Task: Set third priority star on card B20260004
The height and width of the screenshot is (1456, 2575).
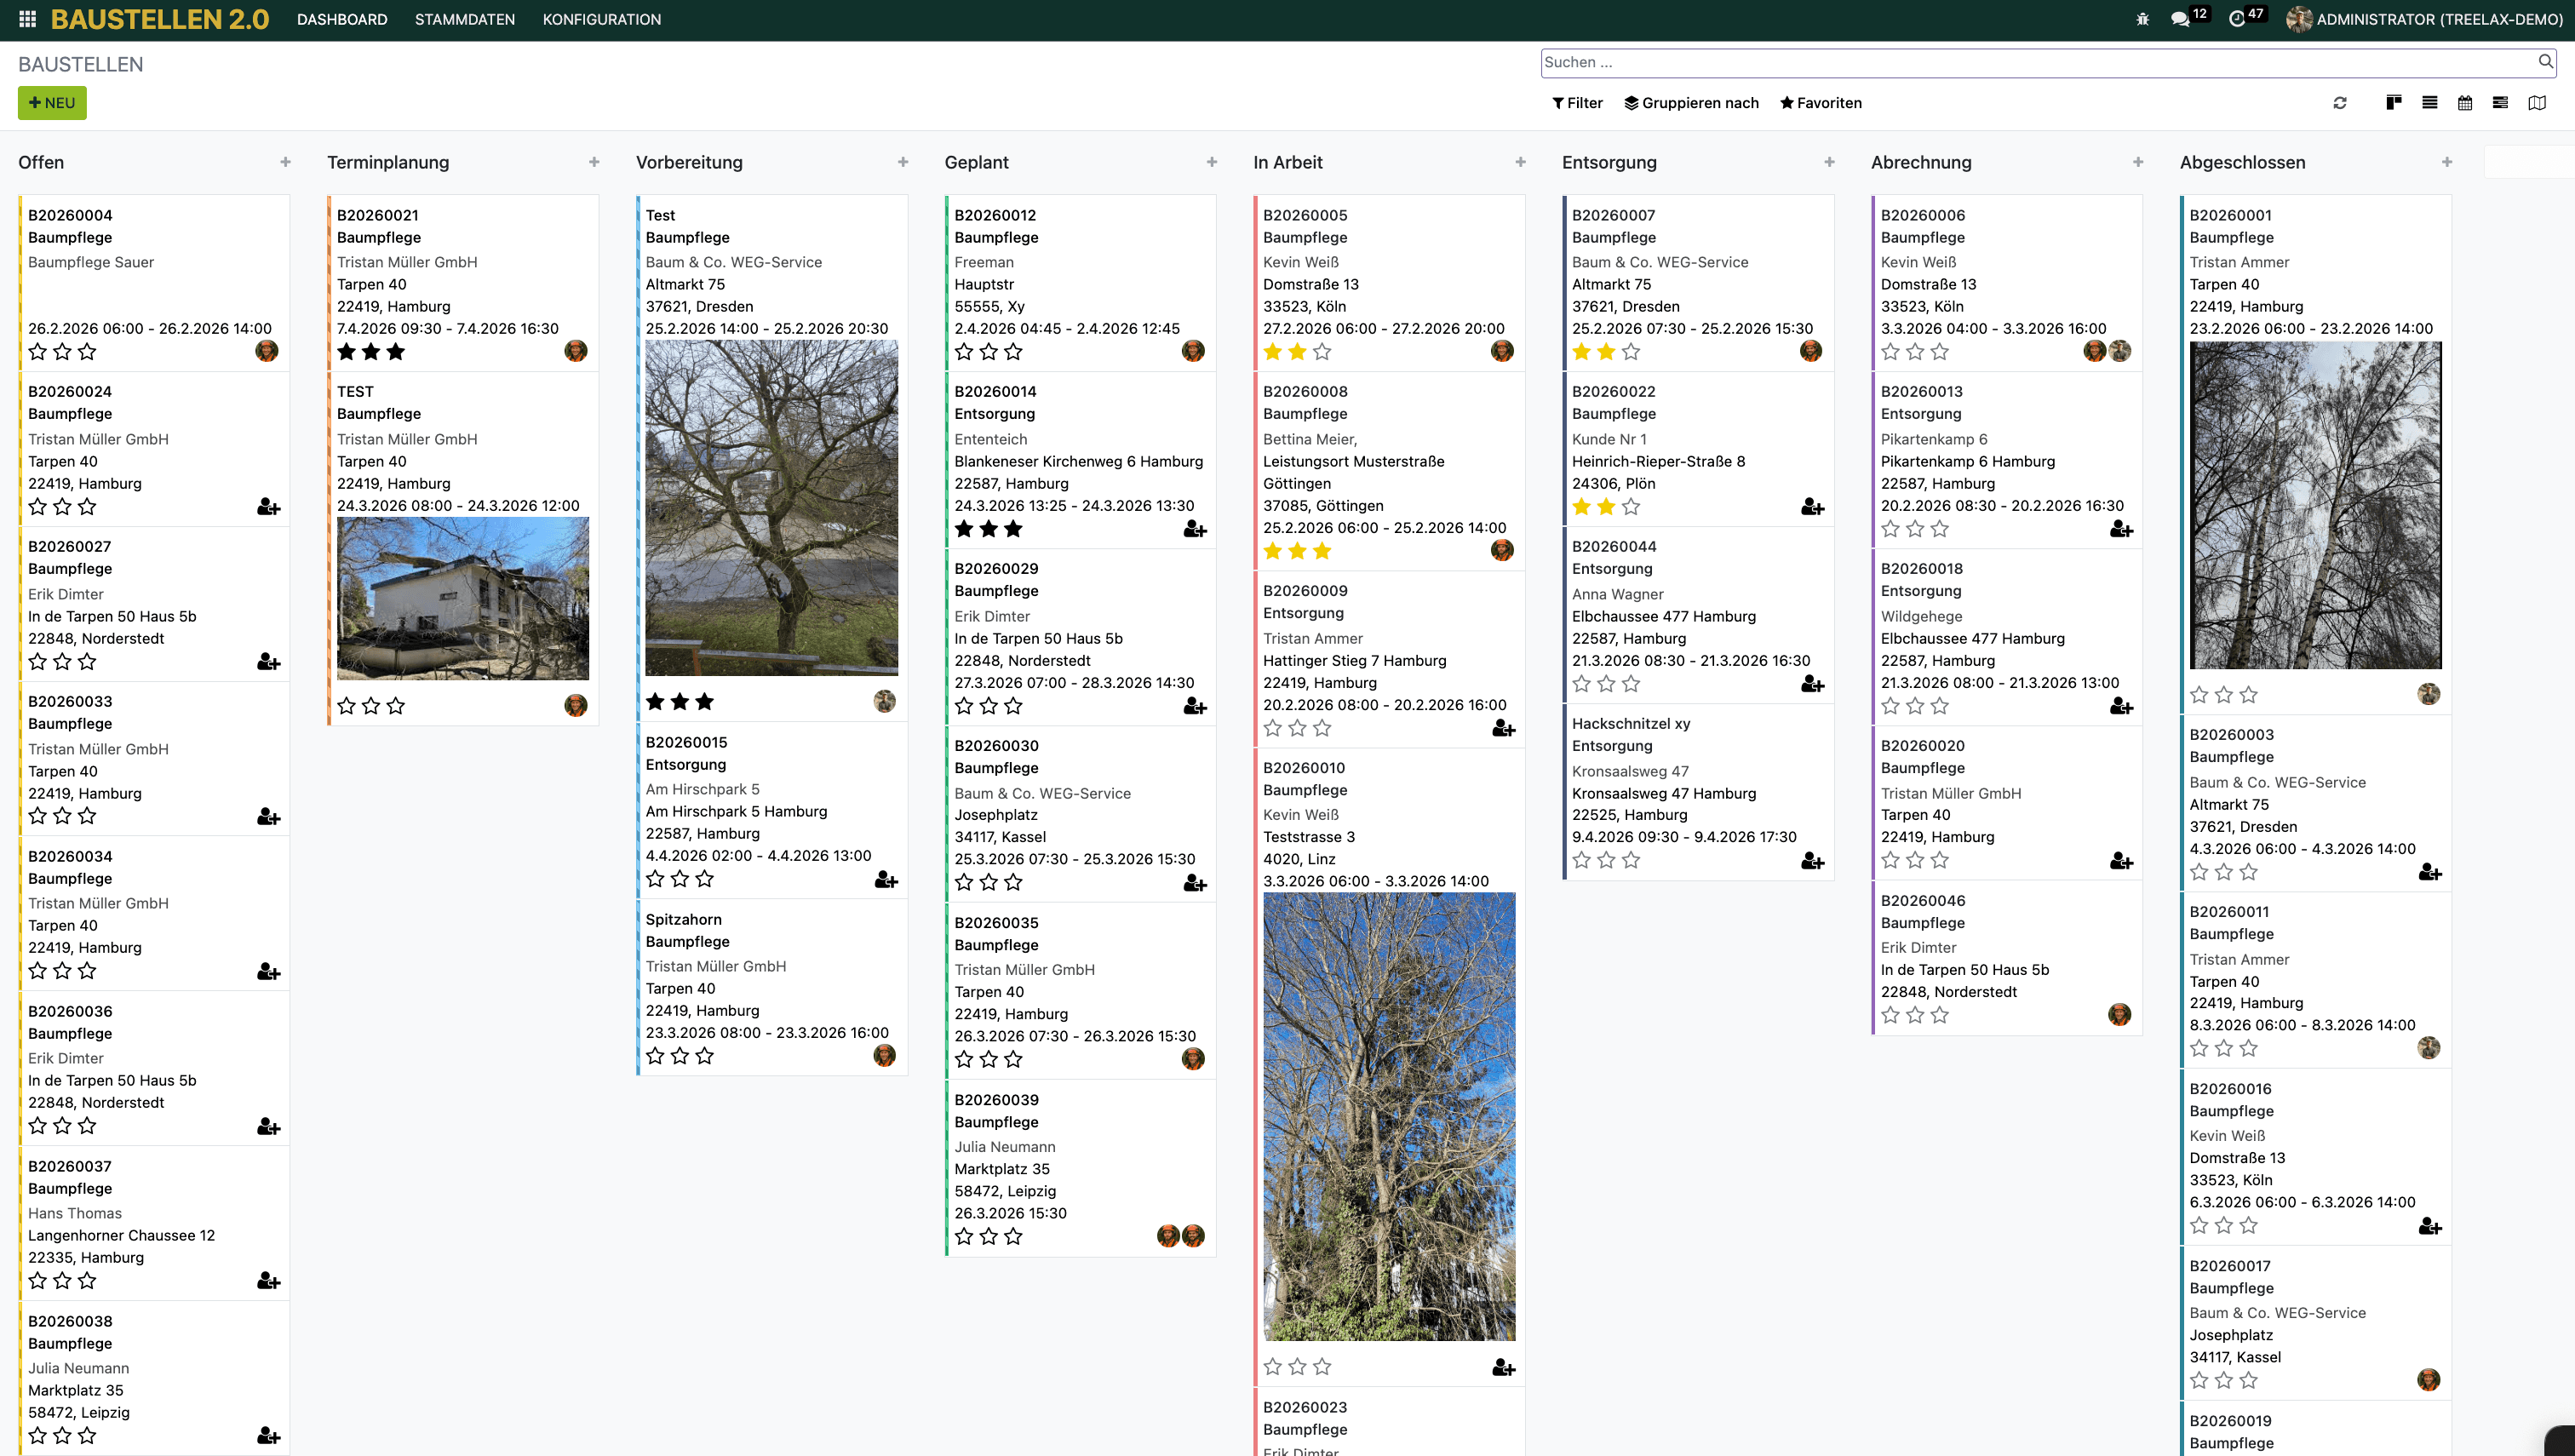Action: point(88,352)
